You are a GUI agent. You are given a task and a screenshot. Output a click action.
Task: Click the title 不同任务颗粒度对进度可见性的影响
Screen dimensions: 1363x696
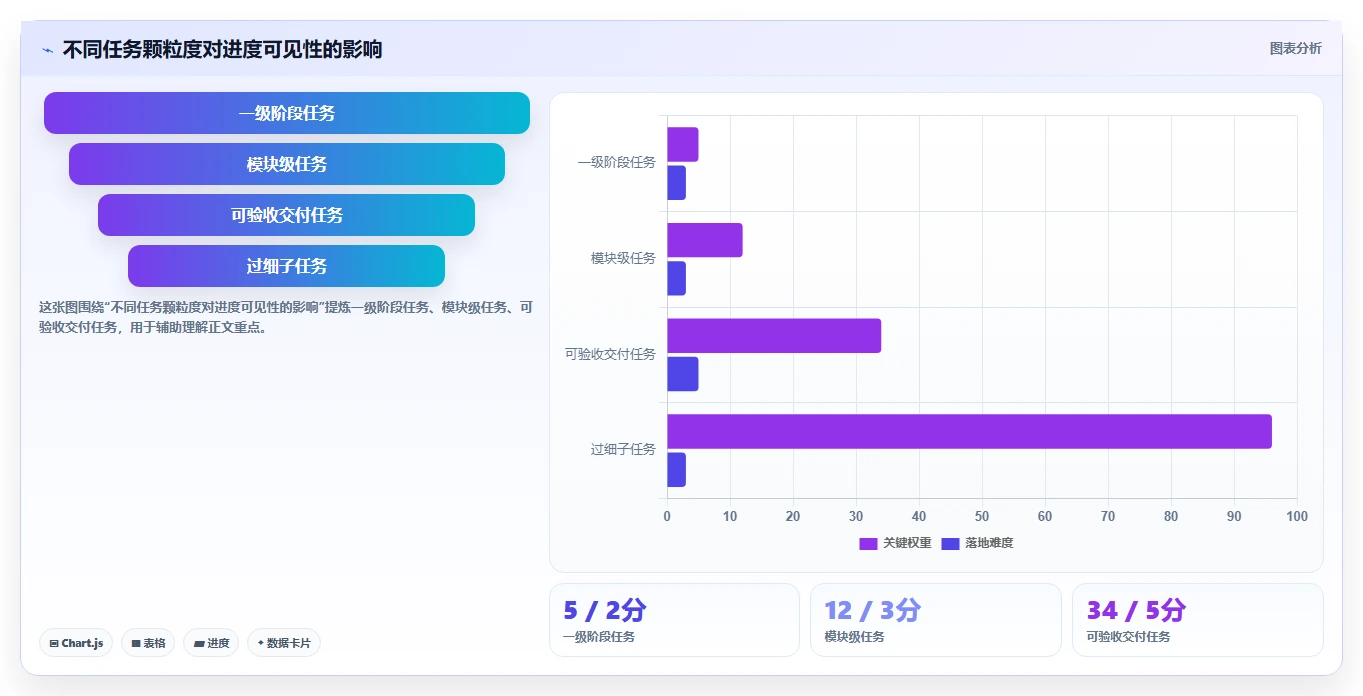pos(222,49)
